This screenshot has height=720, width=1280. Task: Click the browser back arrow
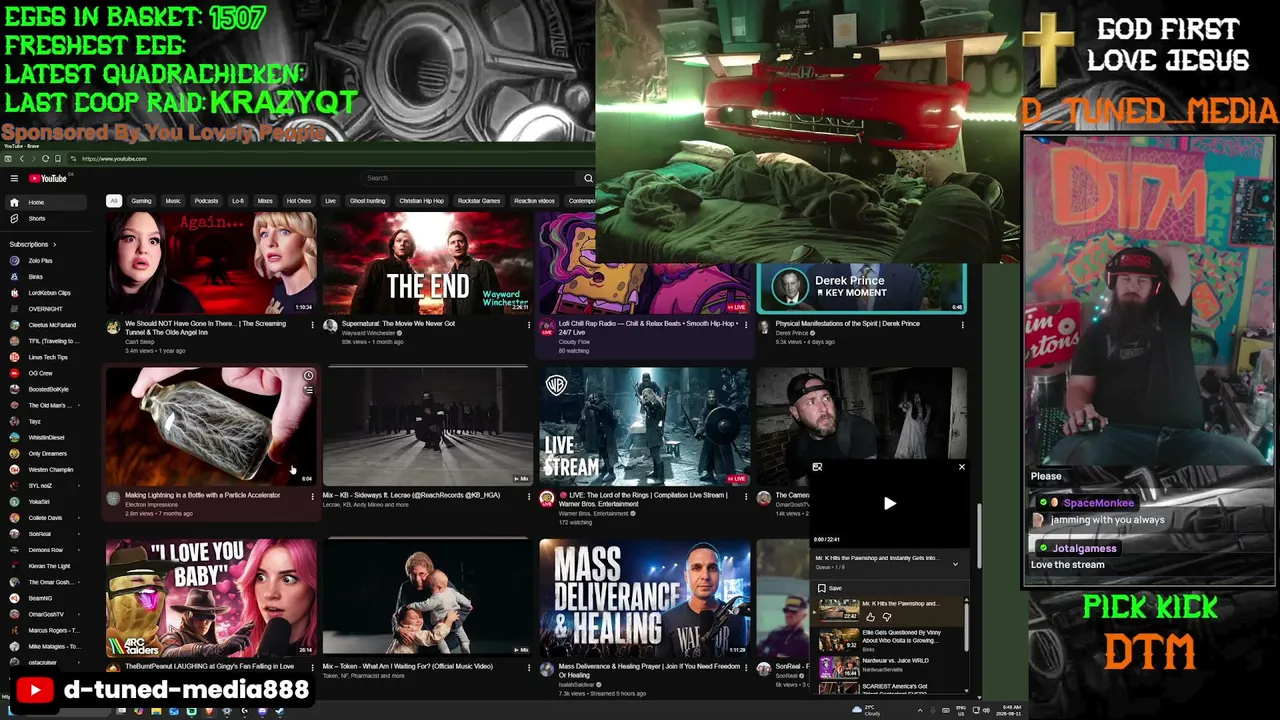[x=21, y=159]
